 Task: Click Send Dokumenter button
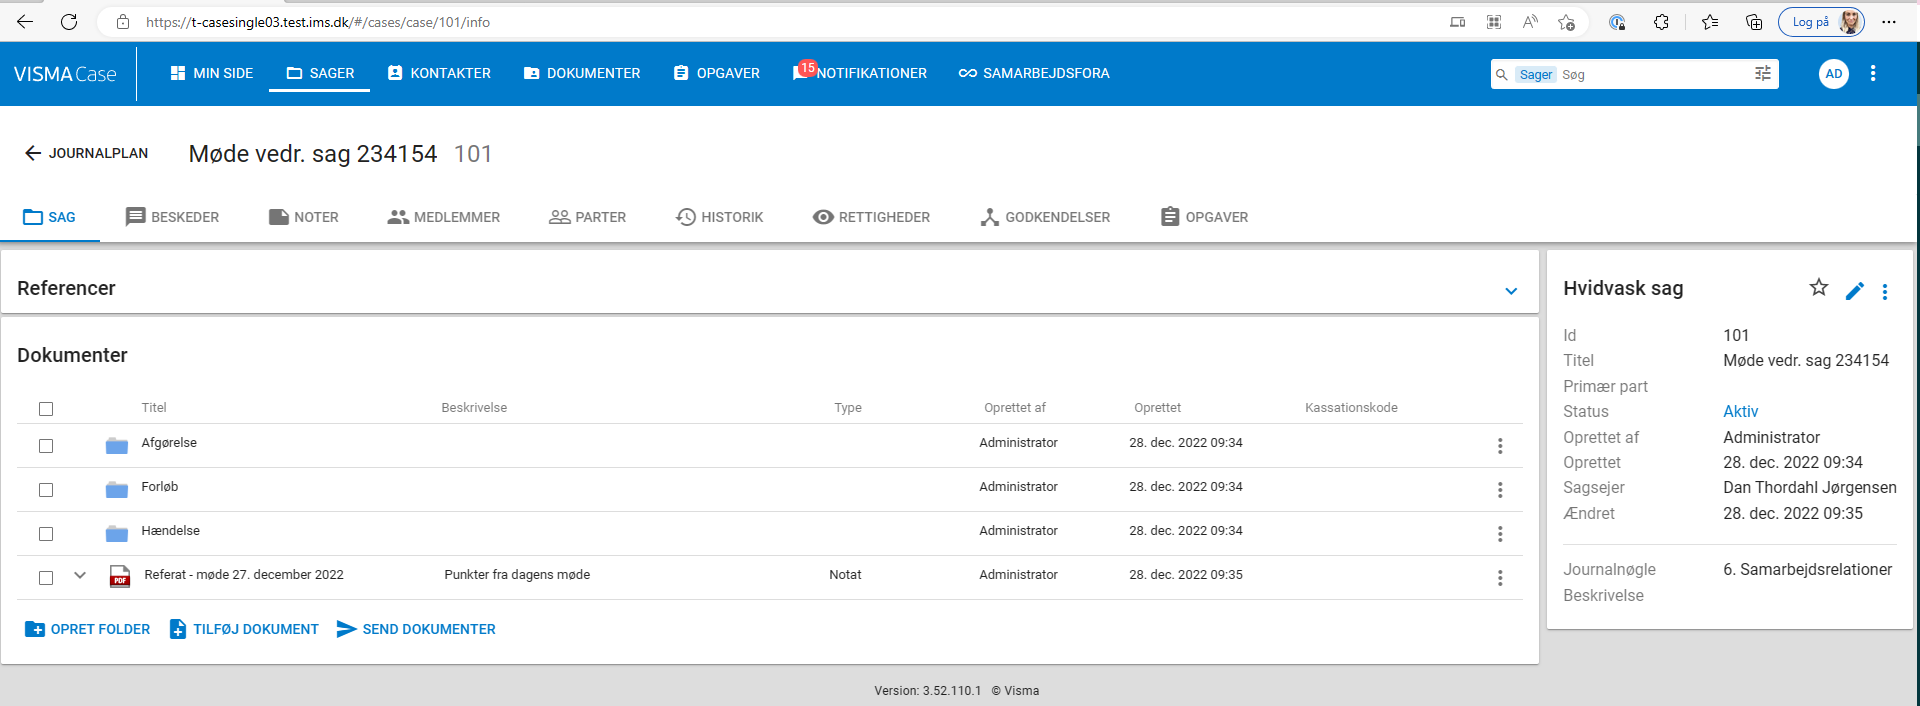click(x=416, y=629)
